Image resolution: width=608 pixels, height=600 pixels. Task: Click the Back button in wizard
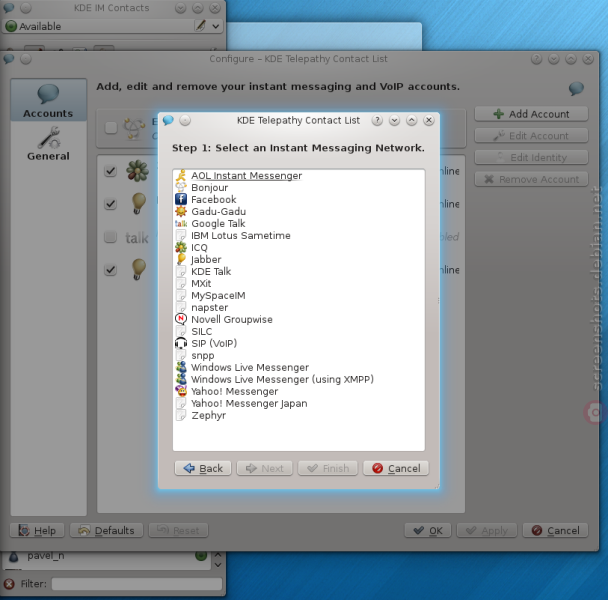[x=203, y=468]
